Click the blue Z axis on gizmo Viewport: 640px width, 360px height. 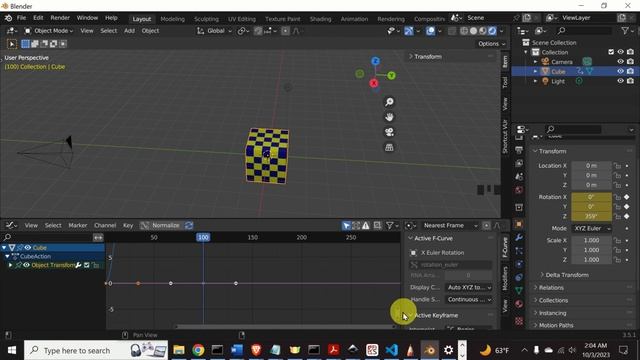point(376,61)
